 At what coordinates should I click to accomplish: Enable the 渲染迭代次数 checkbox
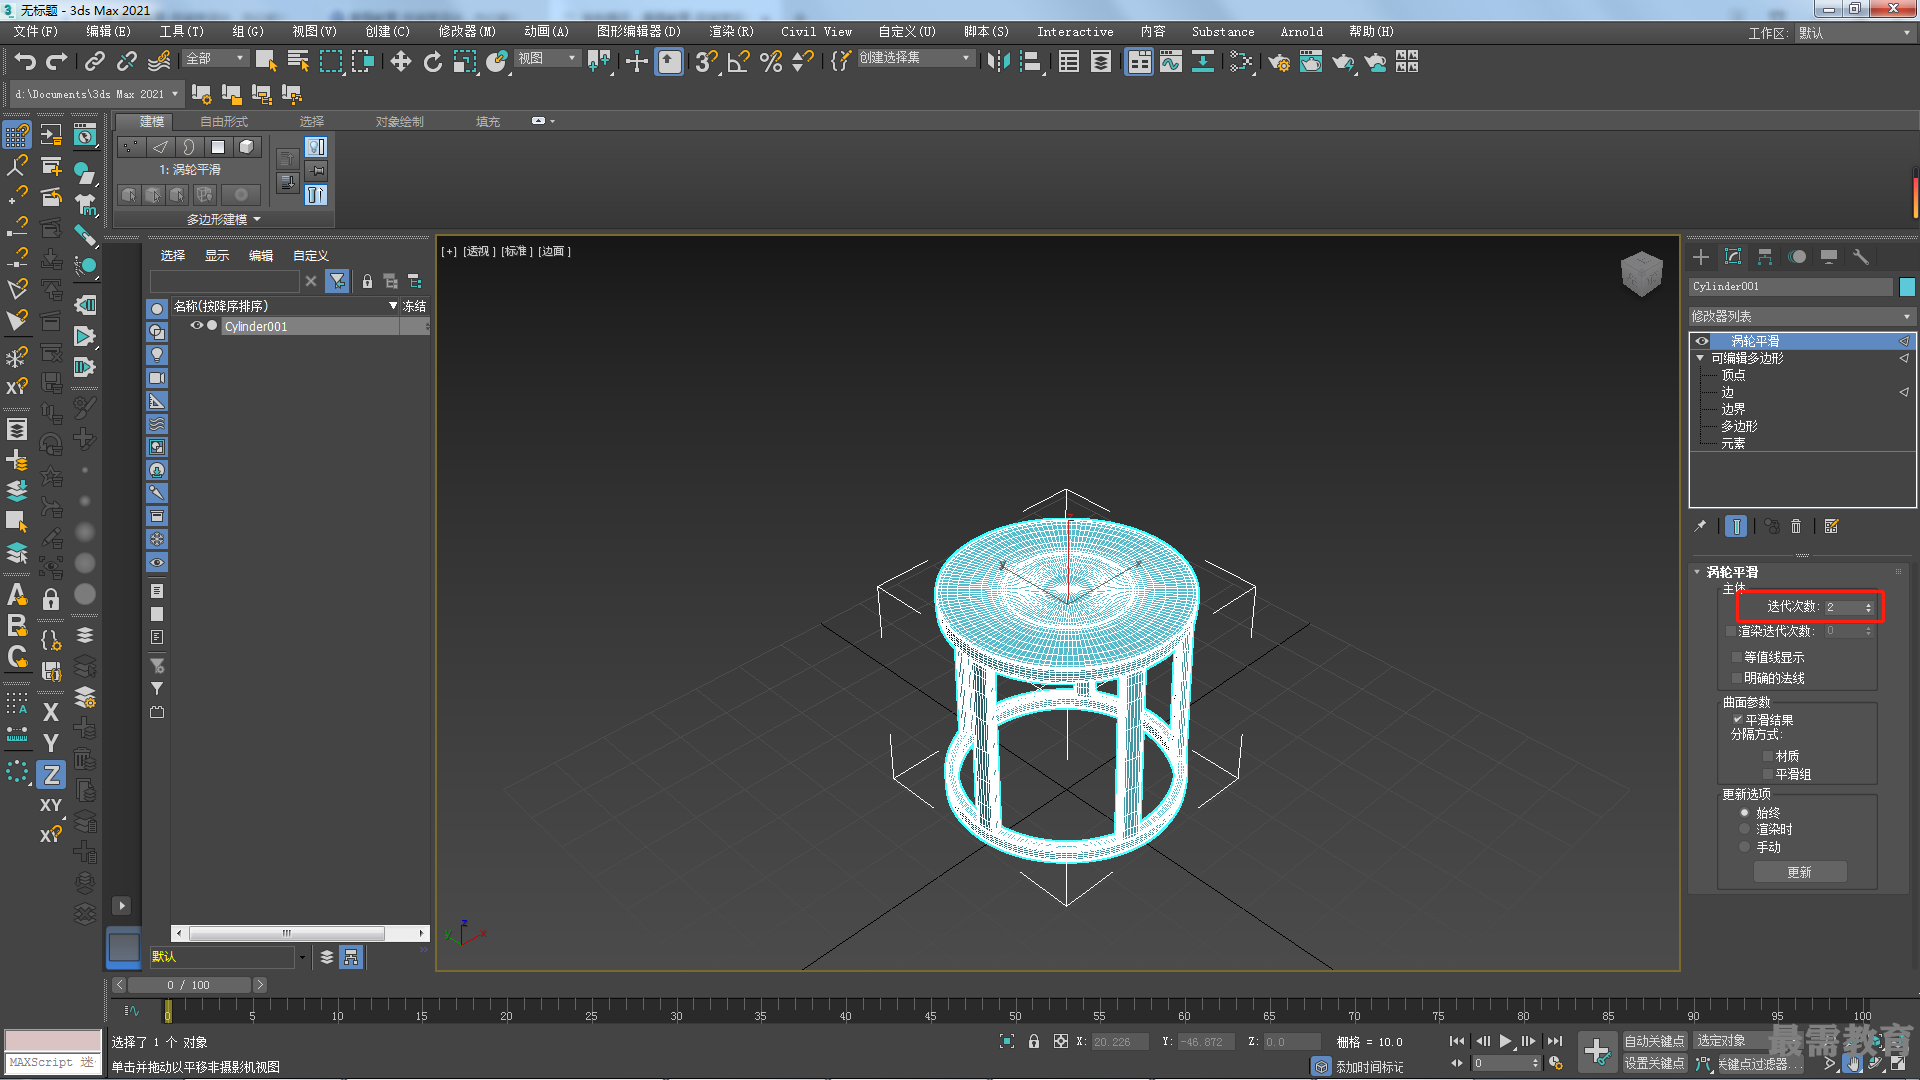point(1732,631)
